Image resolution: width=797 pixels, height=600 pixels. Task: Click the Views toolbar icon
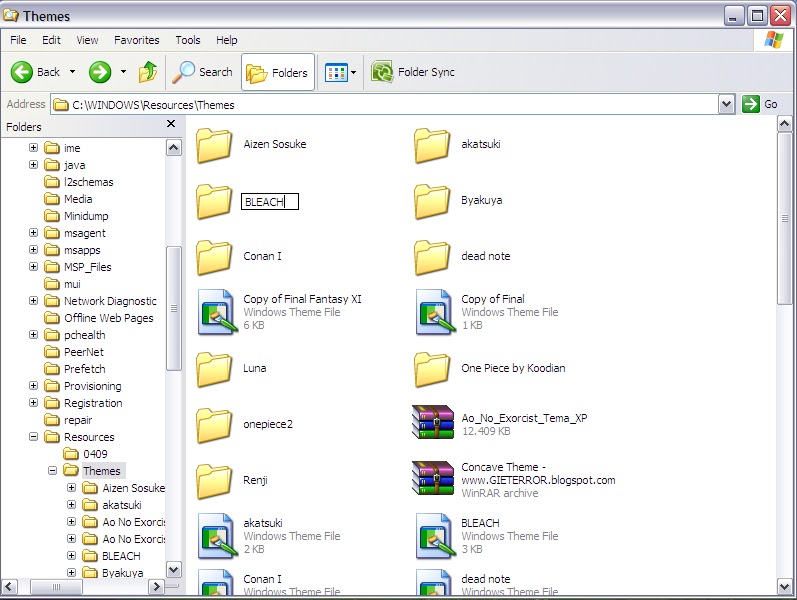point(336,73)
